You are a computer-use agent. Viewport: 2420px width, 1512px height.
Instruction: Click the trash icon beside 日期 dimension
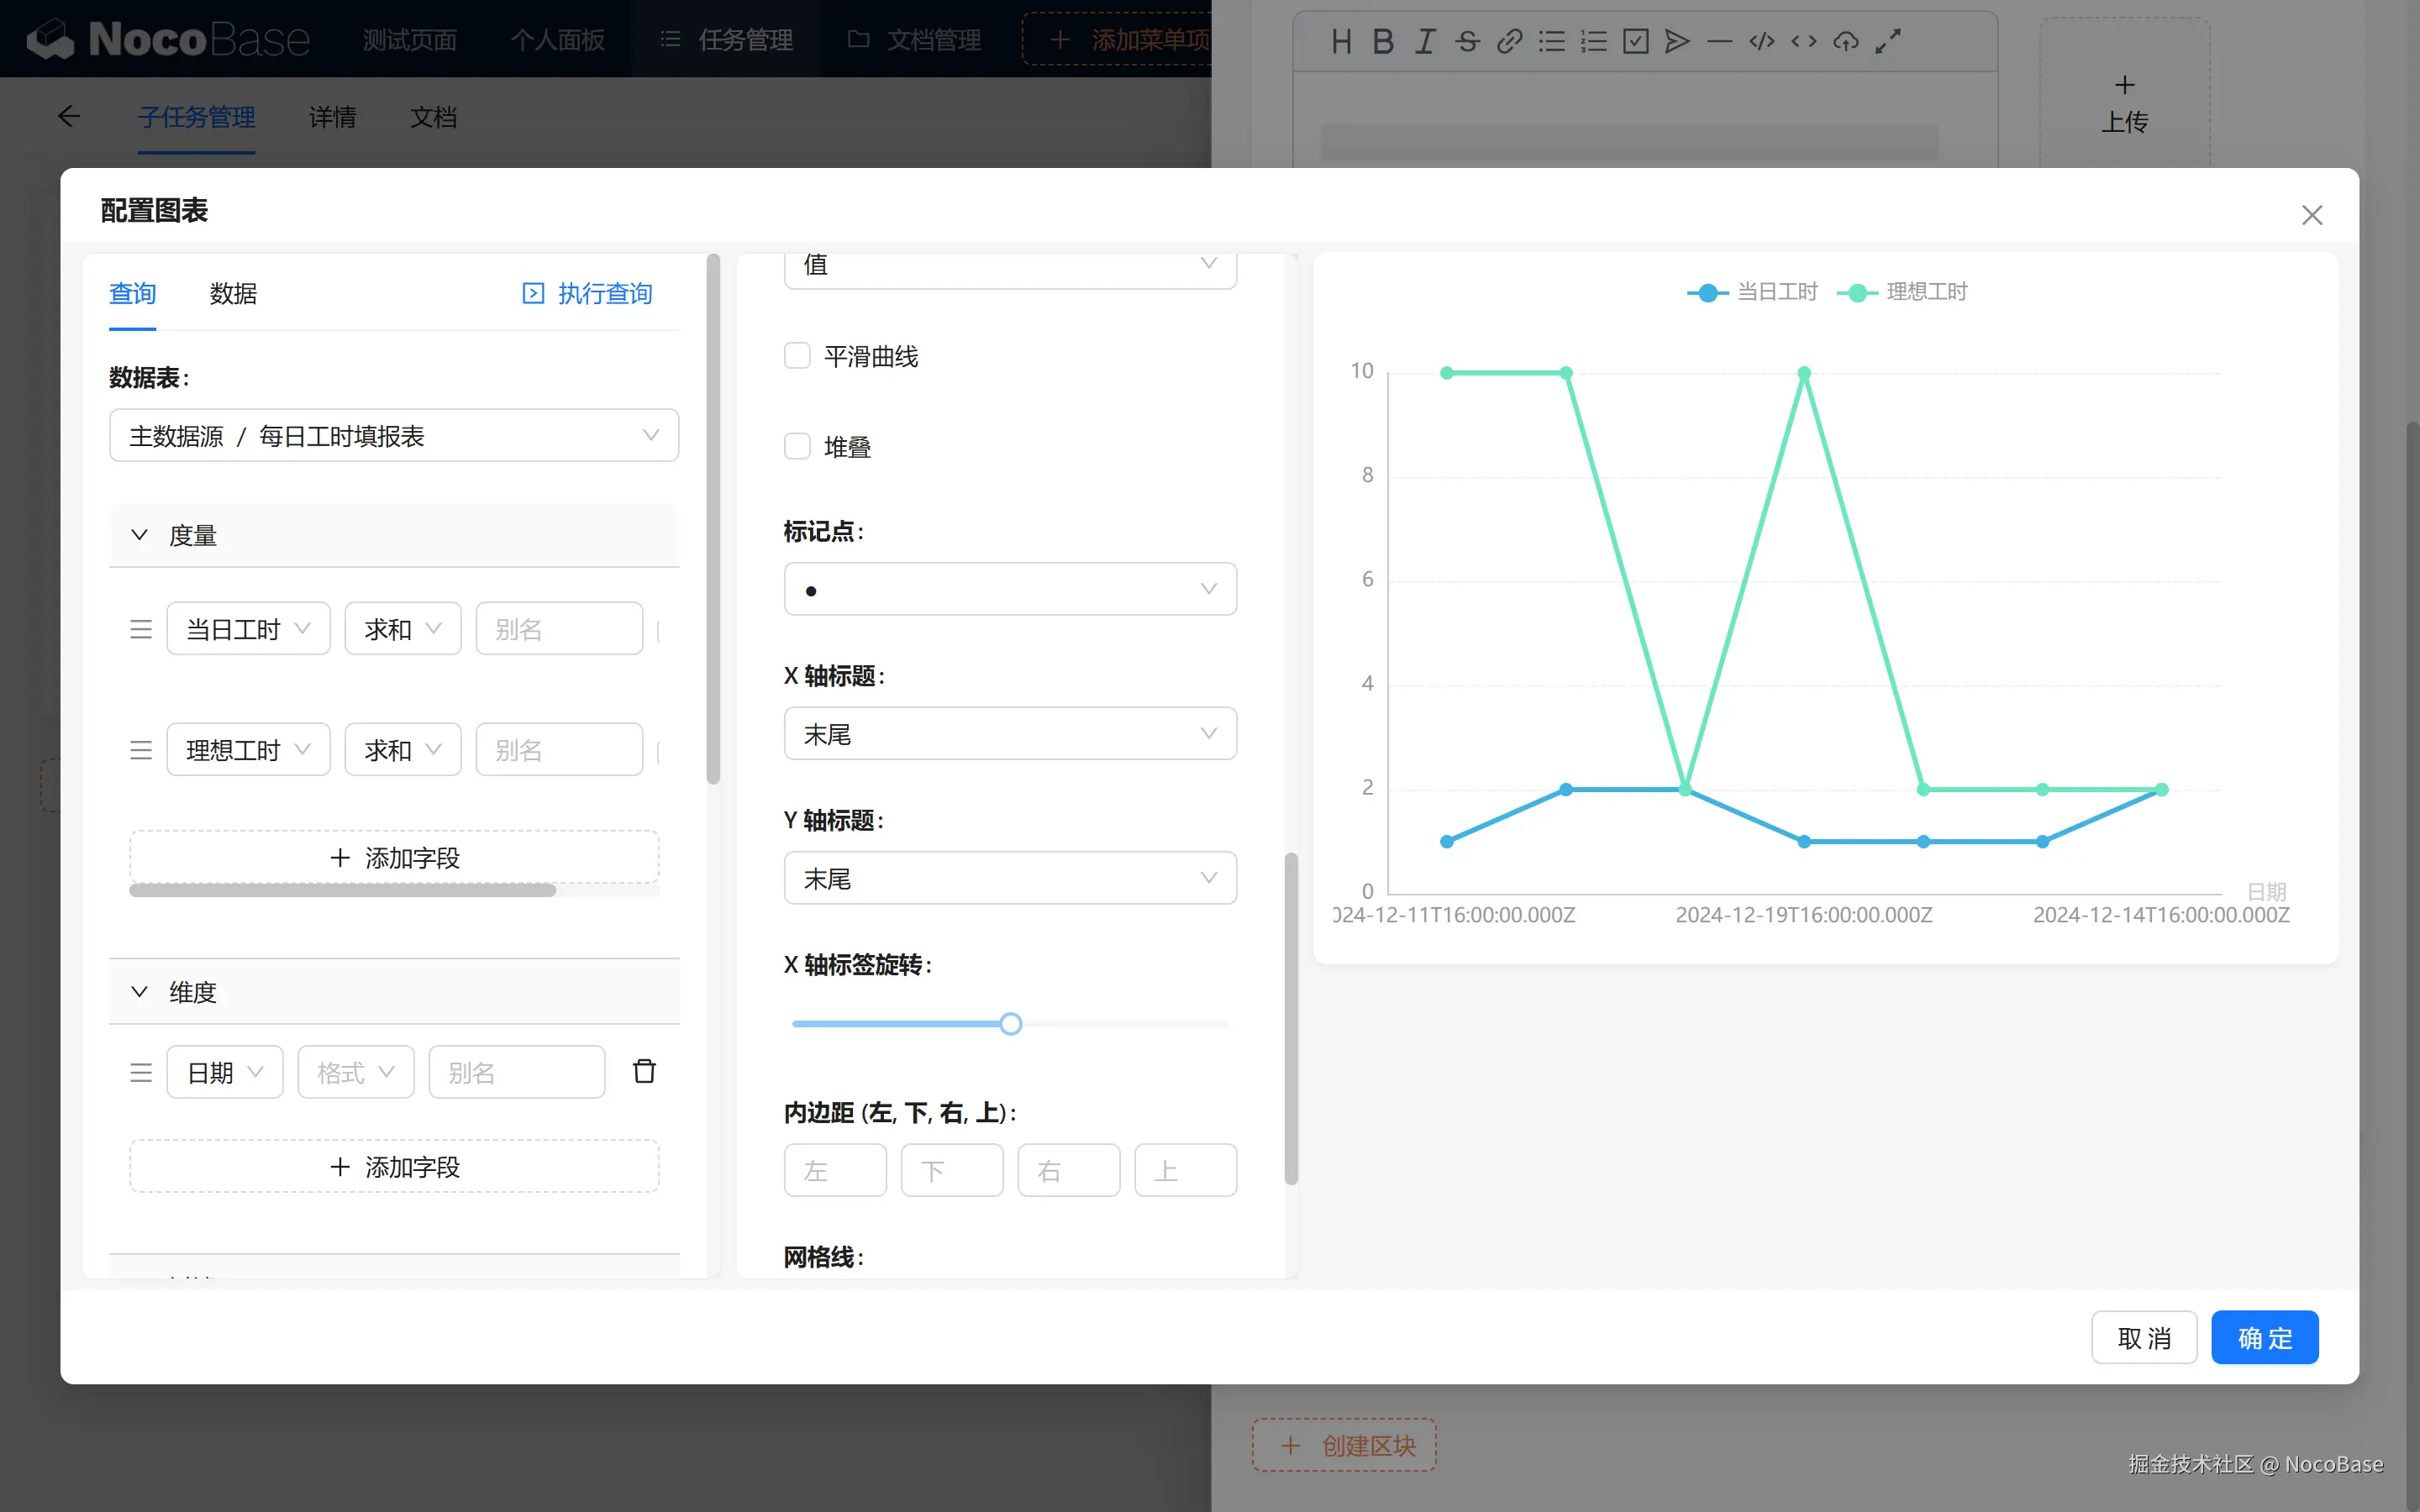(x=644, y=1072)
